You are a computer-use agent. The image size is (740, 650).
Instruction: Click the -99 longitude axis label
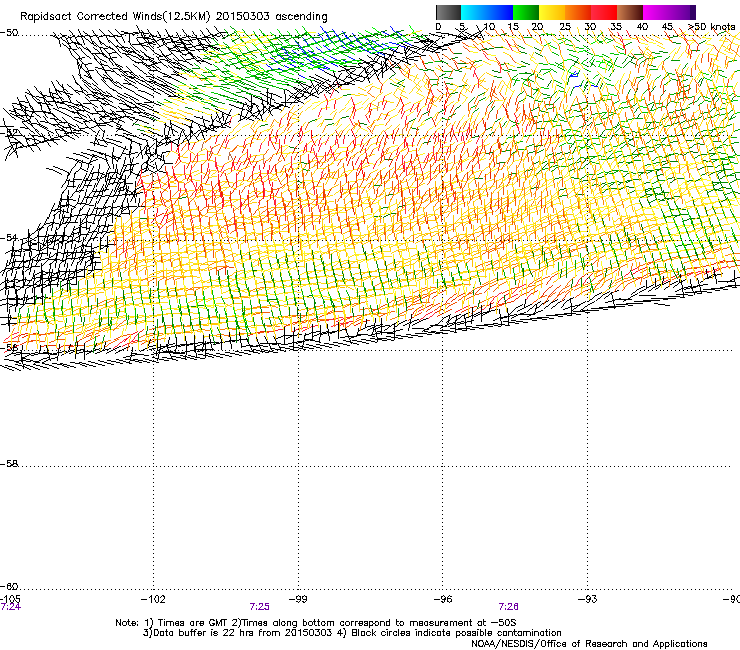298,599
